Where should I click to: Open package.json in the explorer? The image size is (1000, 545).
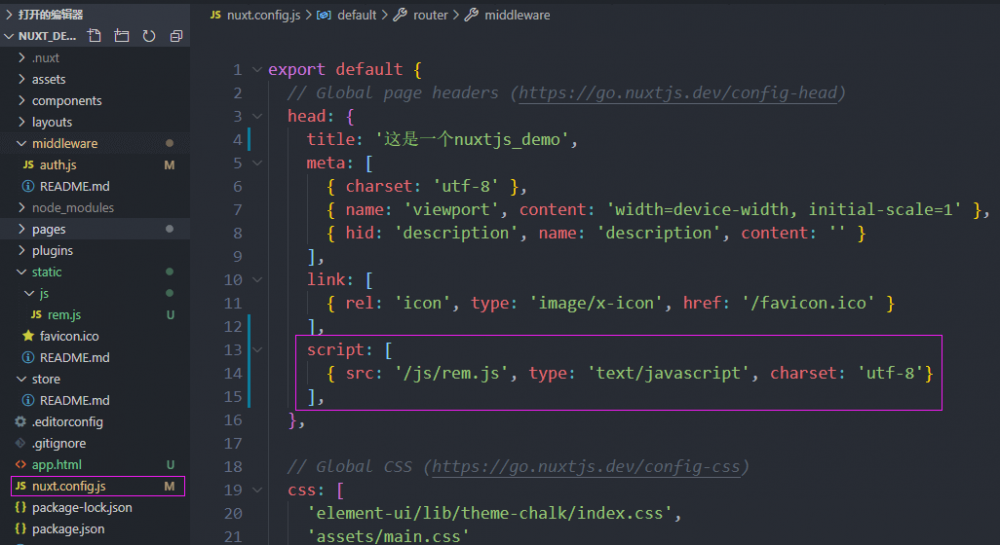point(68,528)
